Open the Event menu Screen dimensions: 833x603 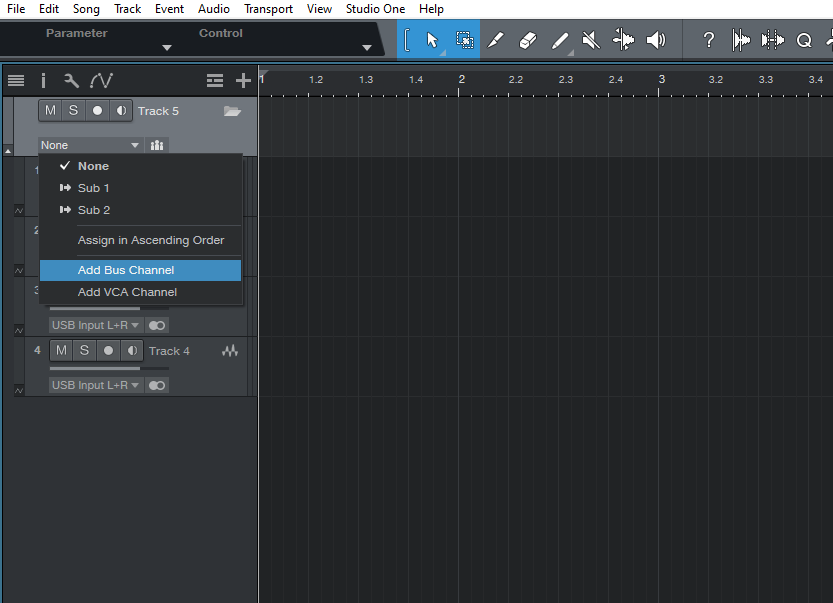(x=169, y=9)
